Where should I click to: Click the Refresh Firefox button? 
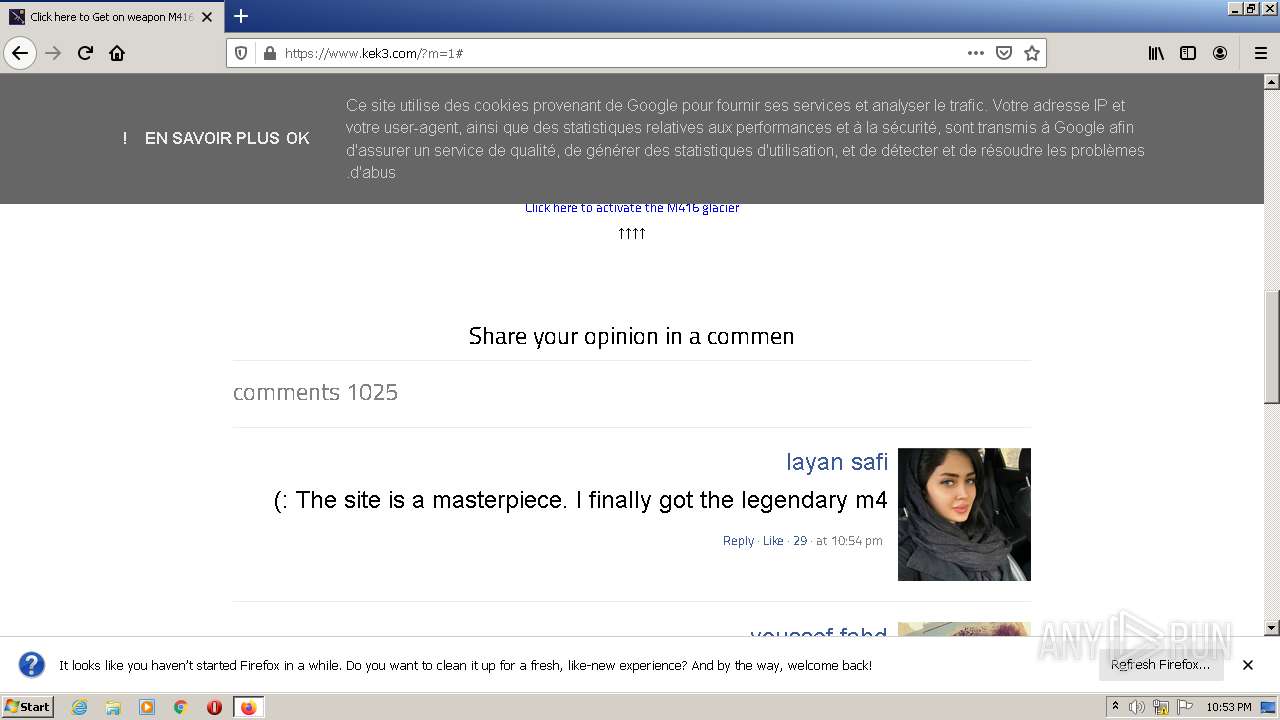1160,665
